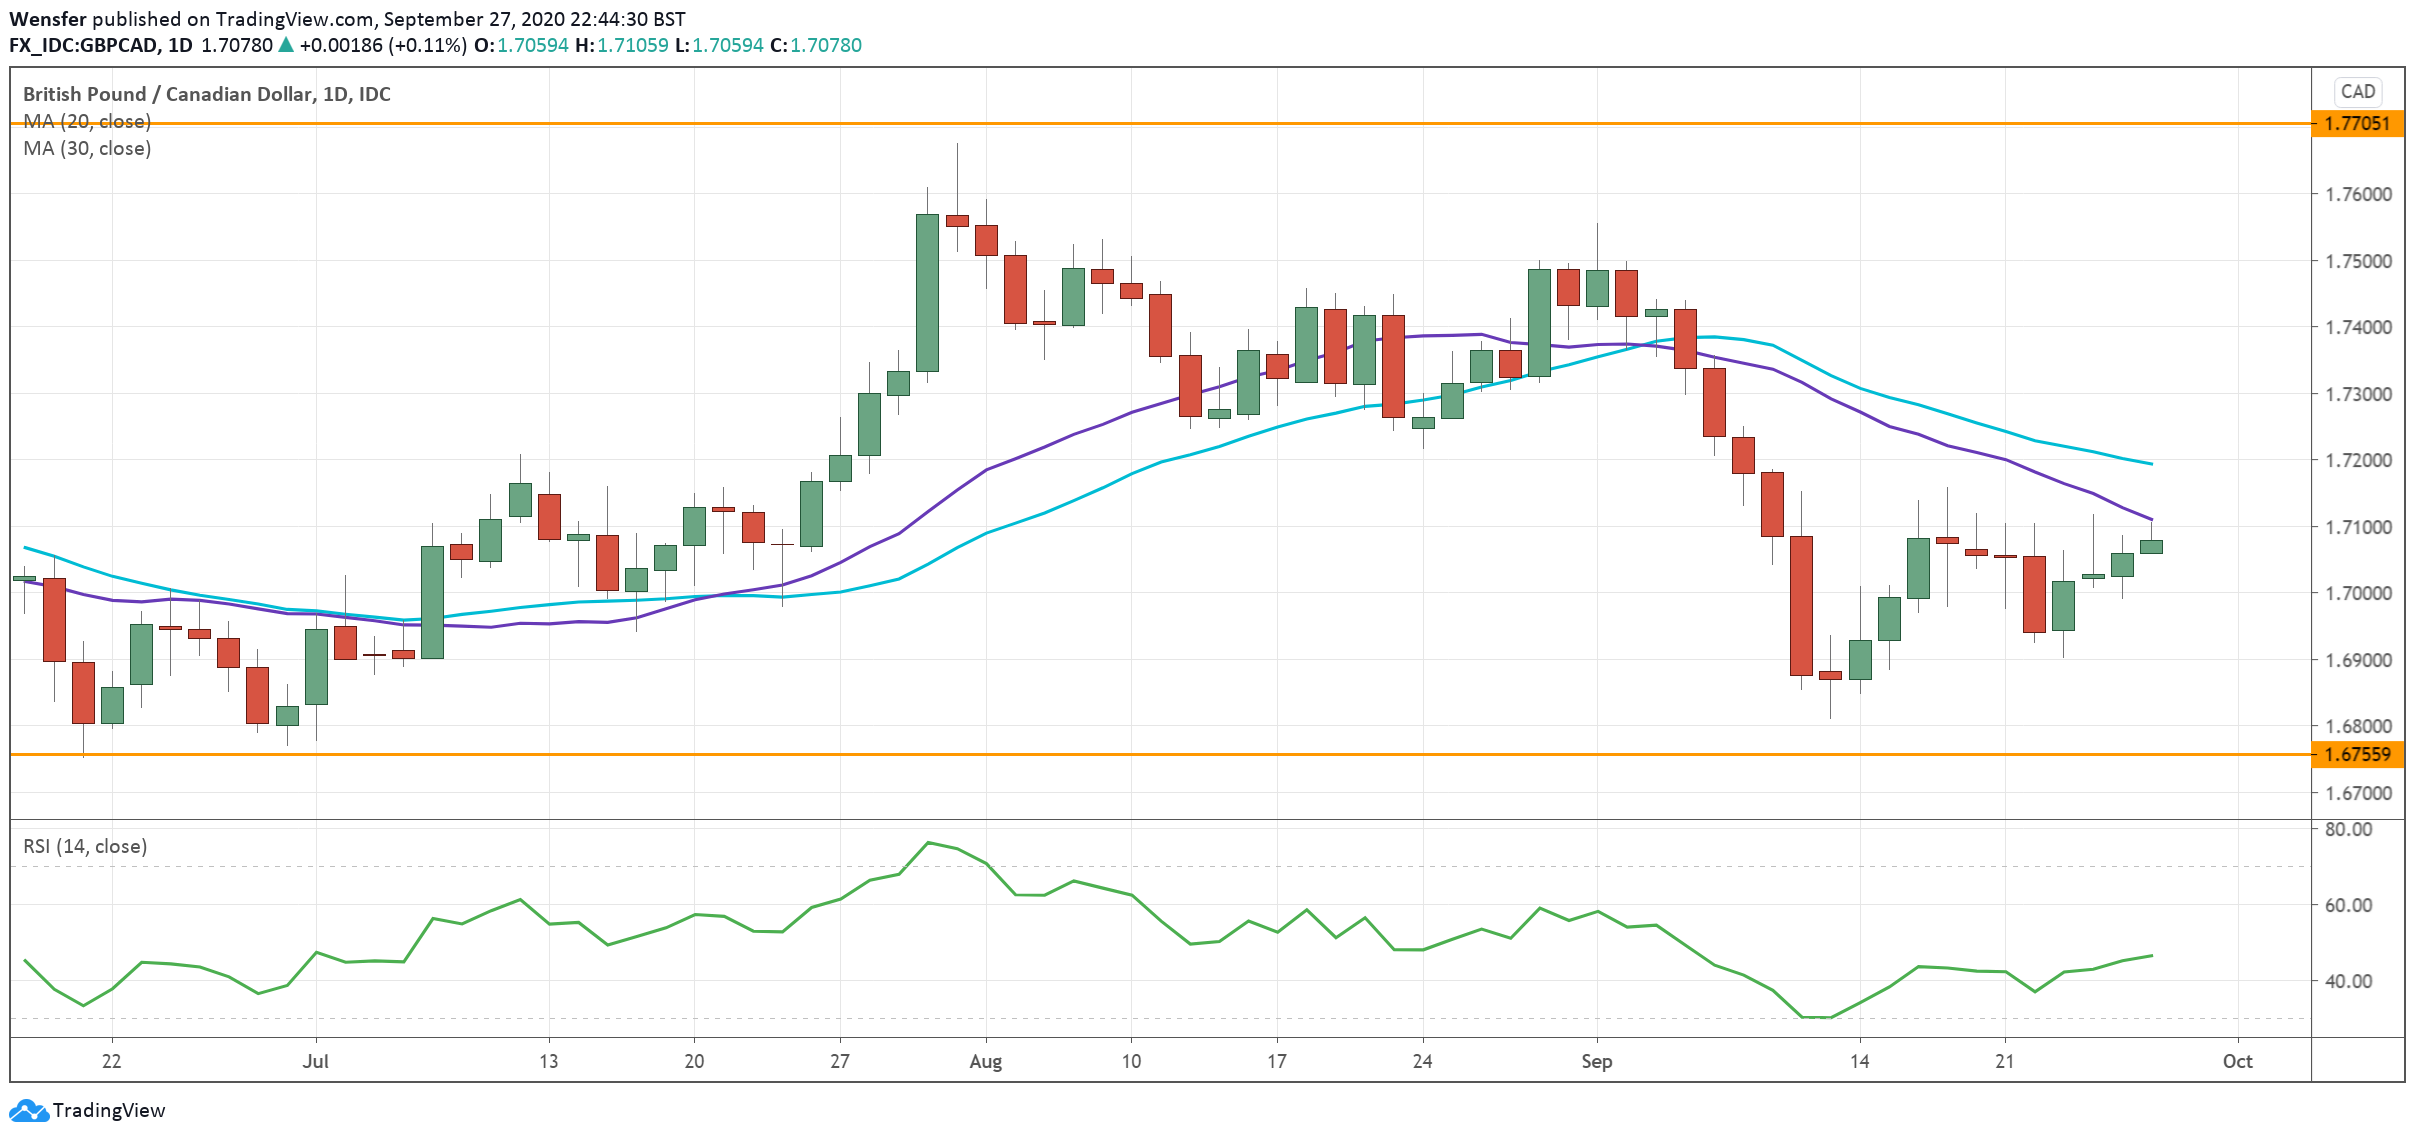The height and width of the screenshot is (1139, 2415).
Task: Click the RSI peak near the 80 line
Action: [x=929, y=842]
